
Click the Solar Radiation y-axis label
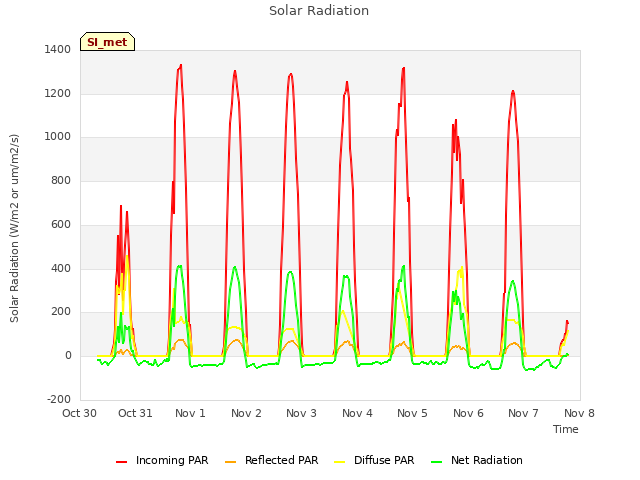[14, 228]
